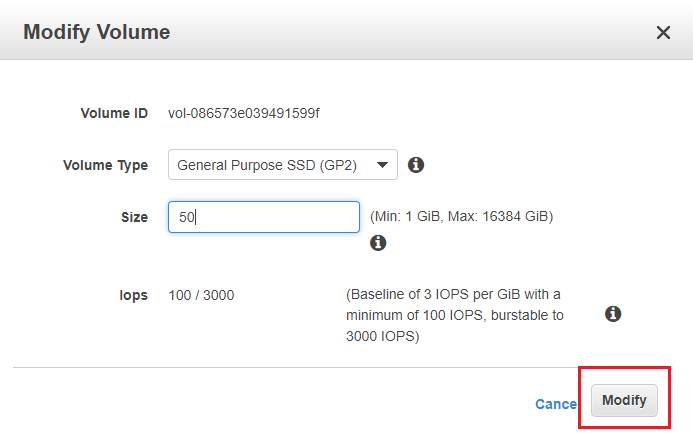Click the Volume ID label
This screenshot has height=433, width=693.
[x=114, y=113]
